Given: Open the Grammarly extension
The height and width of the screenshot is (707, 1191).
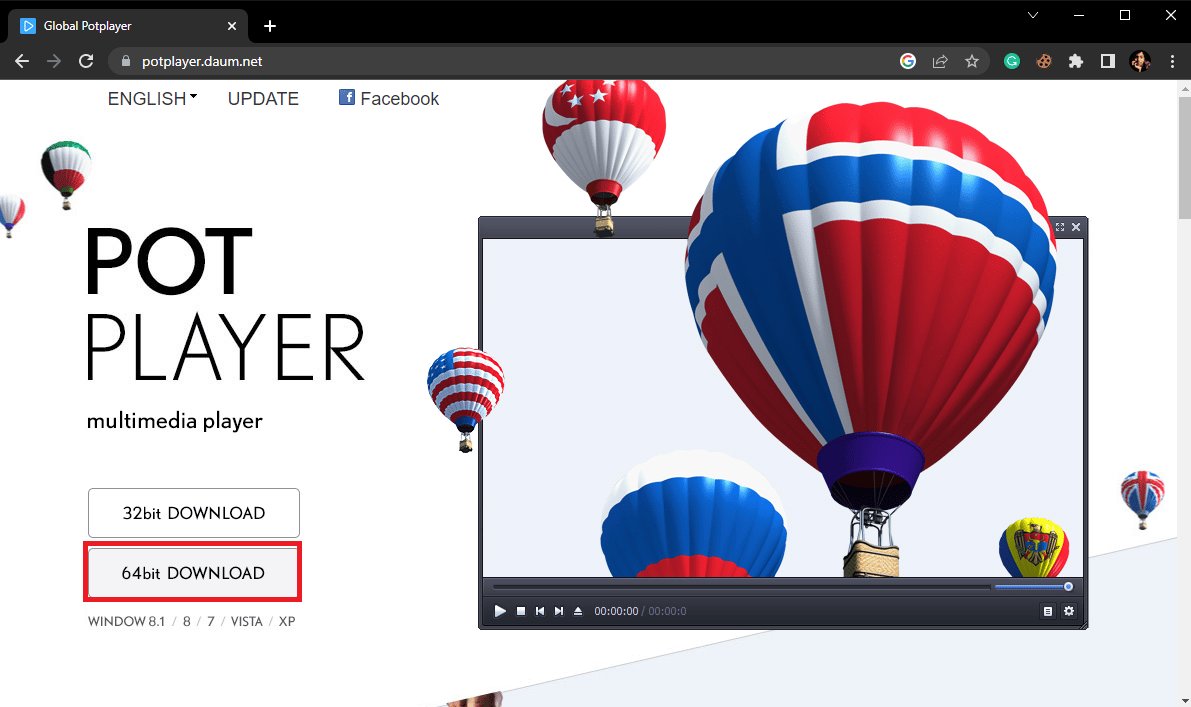Looking at the screenshot, I should pyautogui.click(x=1012, y=62).
